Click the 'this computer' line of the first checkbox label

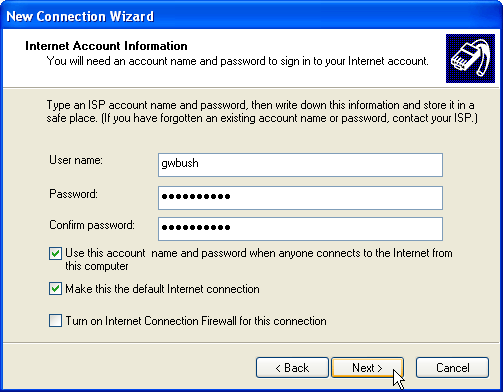click(x=97, y=266)
